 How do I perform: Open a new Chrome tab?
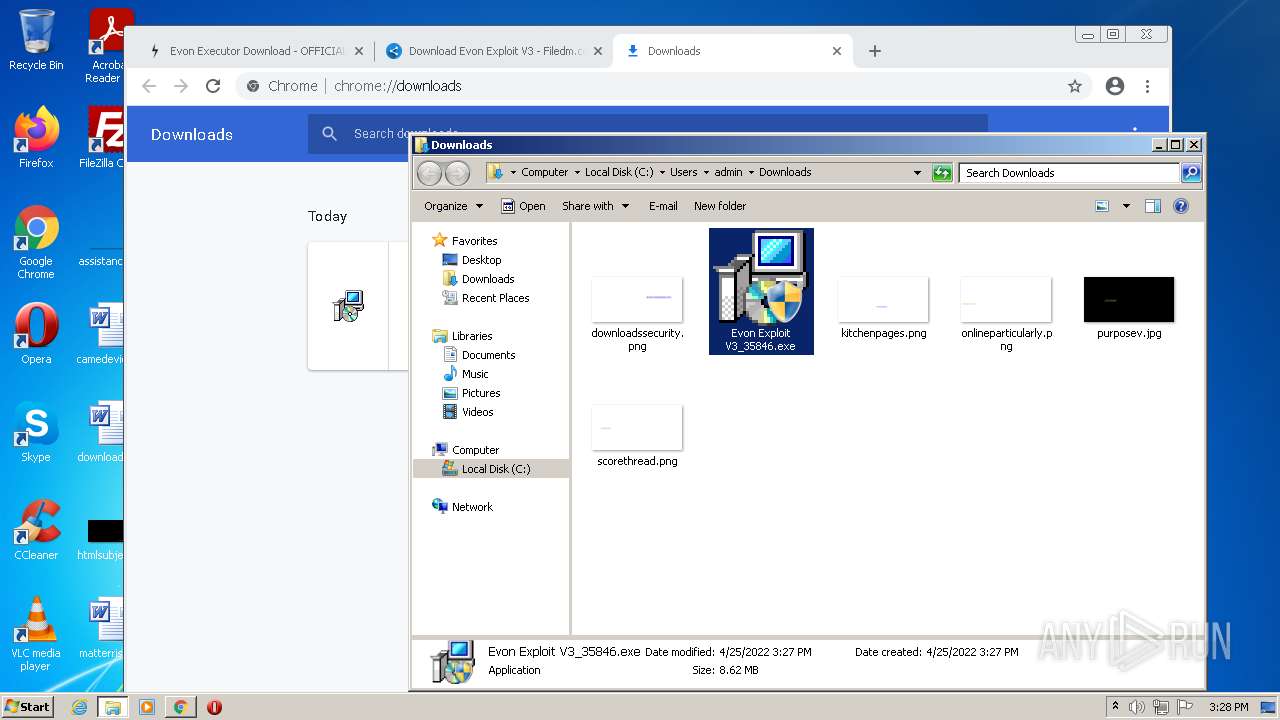[875, 51]
